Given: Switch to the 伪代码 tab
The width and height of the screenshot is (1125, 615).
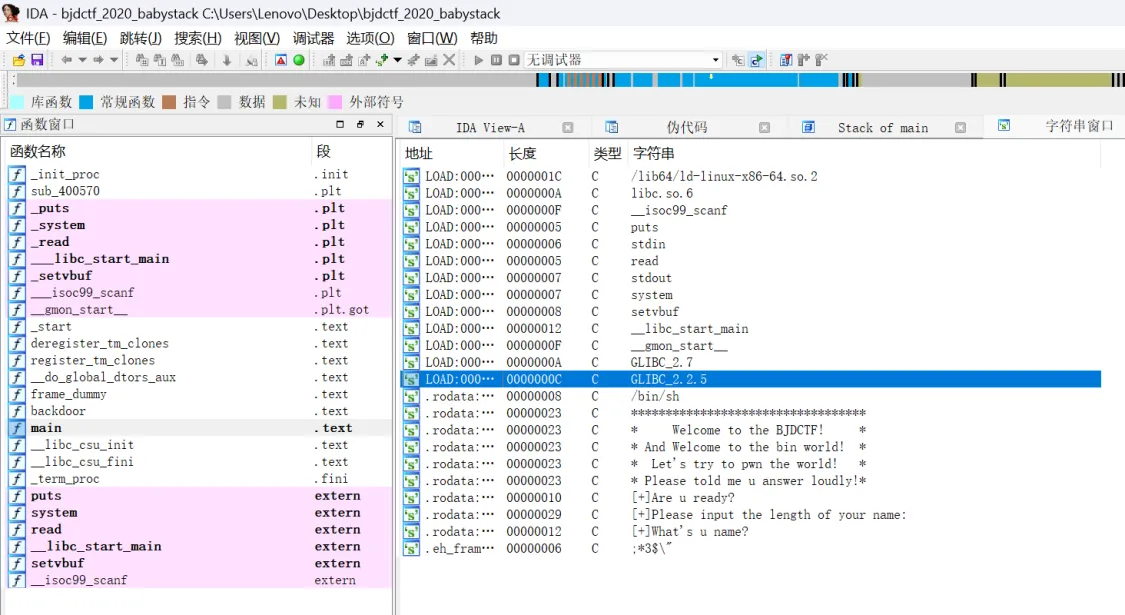Looking at the screenshot, I should pos(687,128).
